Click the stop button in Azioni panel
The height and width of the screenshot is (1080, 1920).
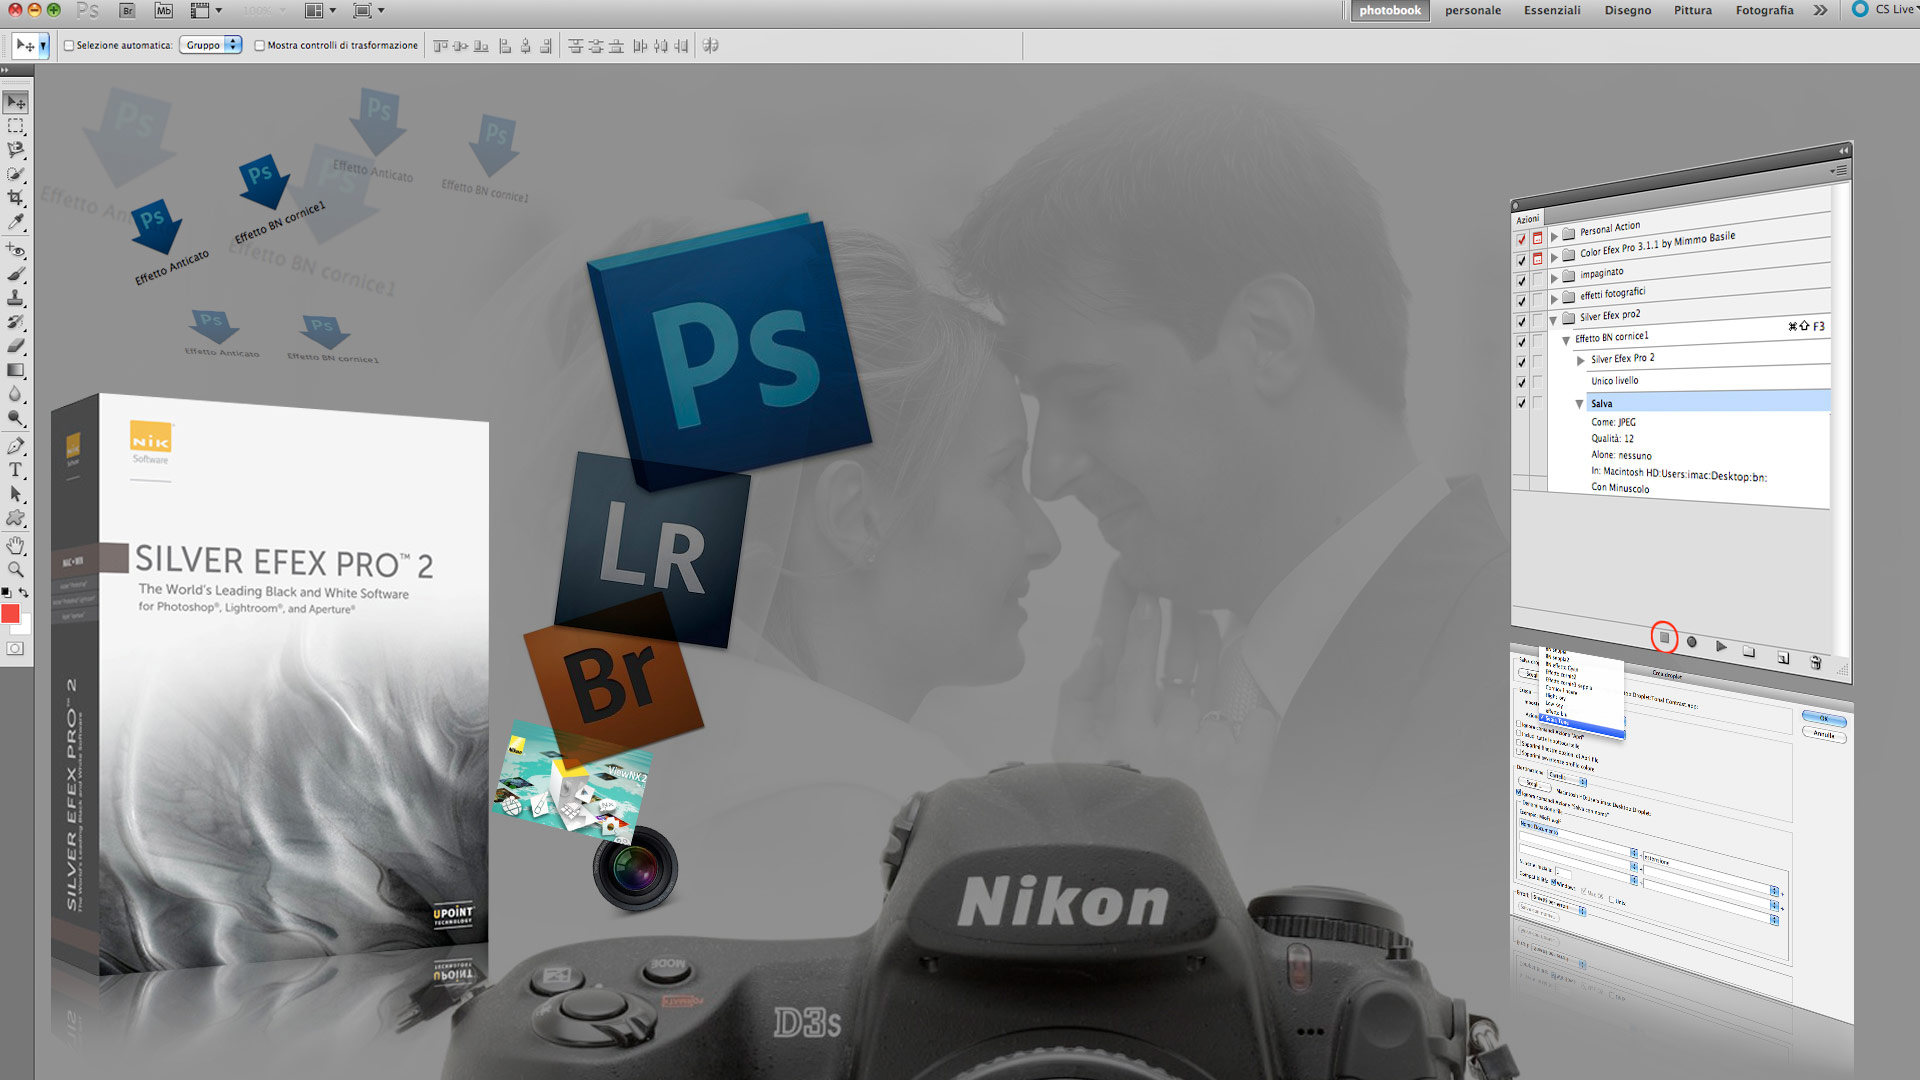(1664, 637)
